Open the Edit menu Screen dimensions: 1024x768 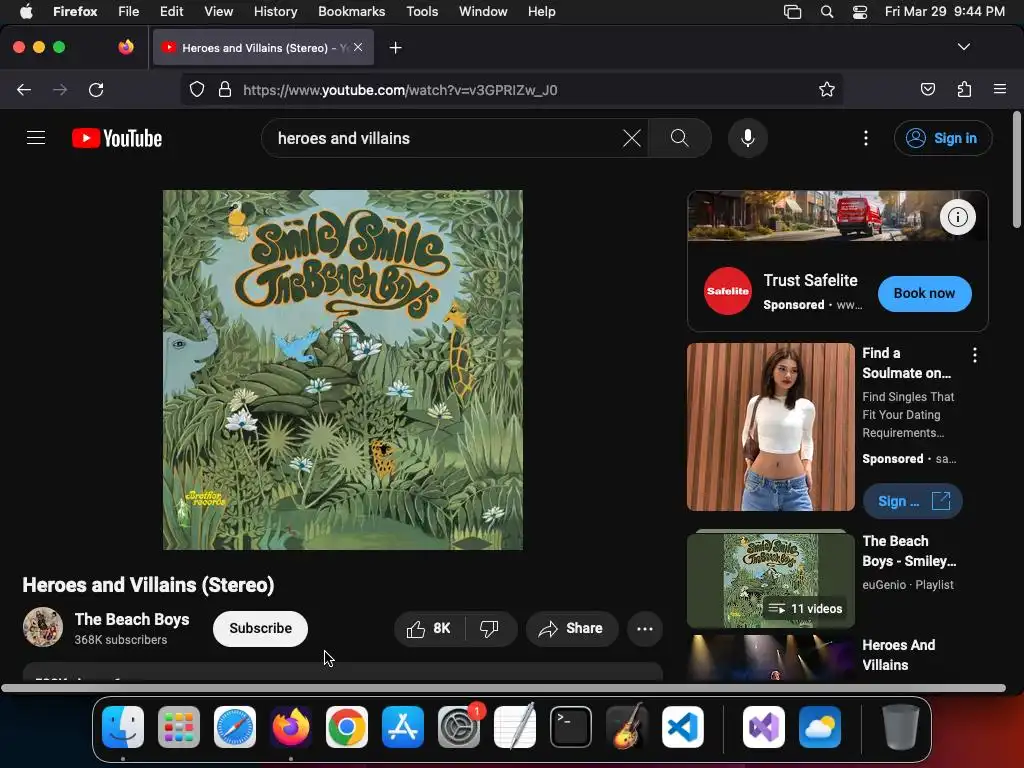point(171,12)
